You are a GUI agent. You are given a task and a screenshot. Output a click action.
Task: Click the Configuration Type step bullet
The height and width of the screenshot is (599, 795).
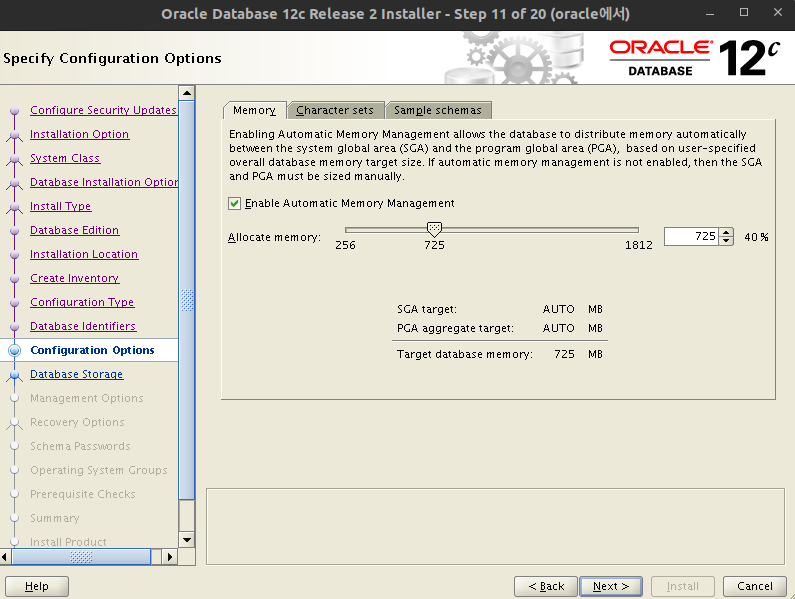pos(15,303)
